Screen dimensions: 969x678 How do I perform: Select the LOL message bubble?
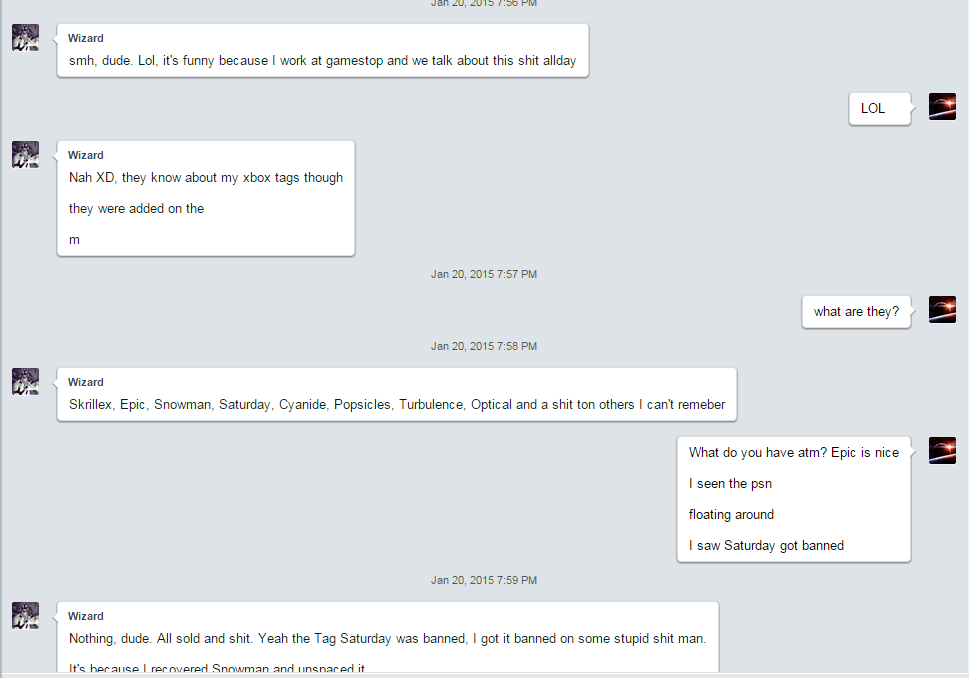[x=879, y=109]
